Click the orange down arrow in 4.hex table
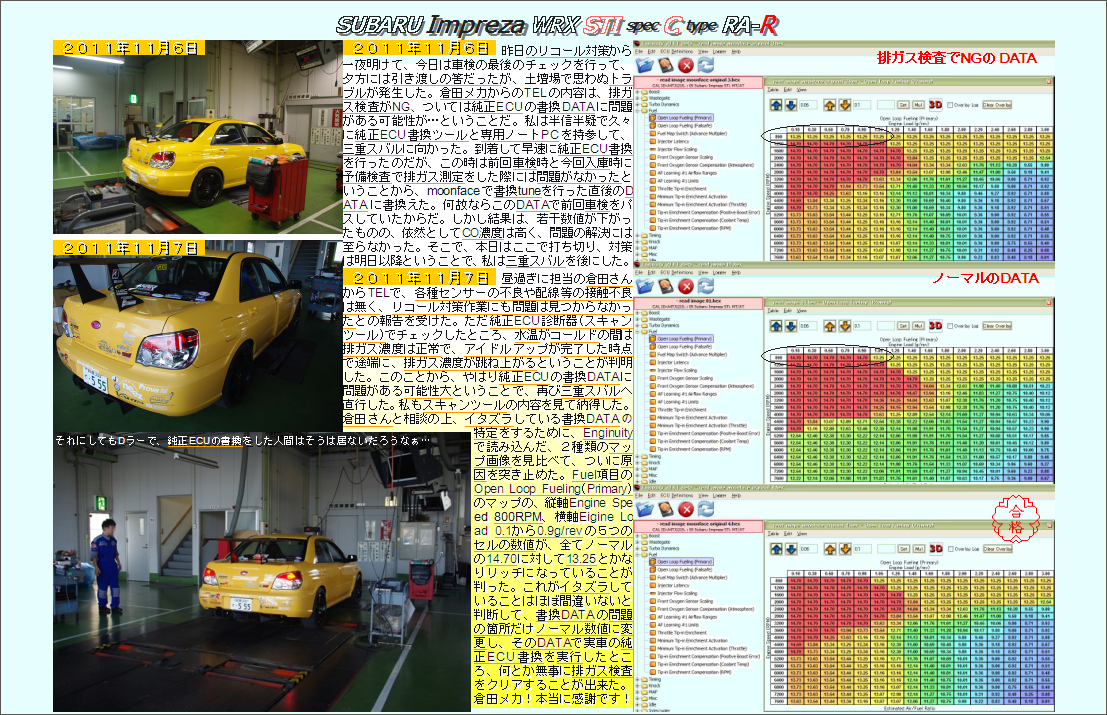1107x715 pixels. 844,548
